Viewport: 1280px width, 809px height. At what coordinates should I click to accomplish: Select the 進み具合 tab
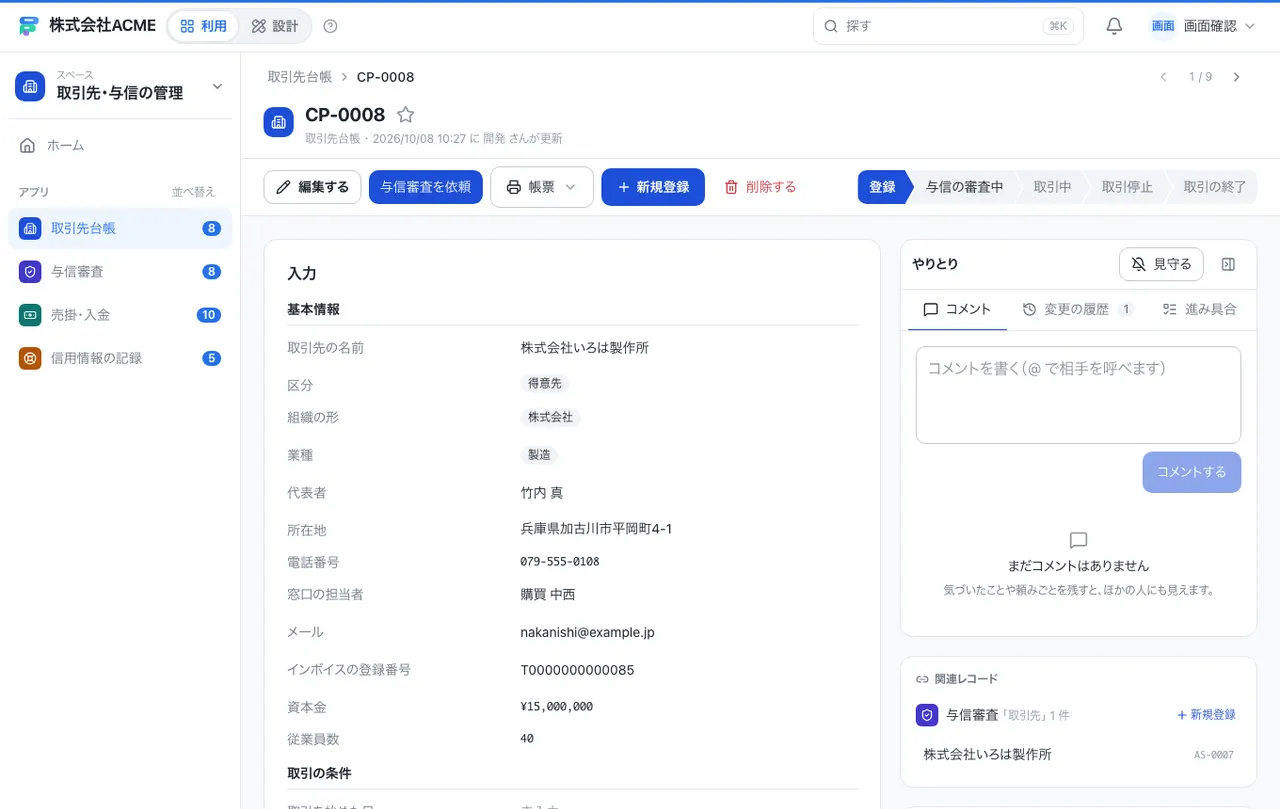pos(1200,310)
